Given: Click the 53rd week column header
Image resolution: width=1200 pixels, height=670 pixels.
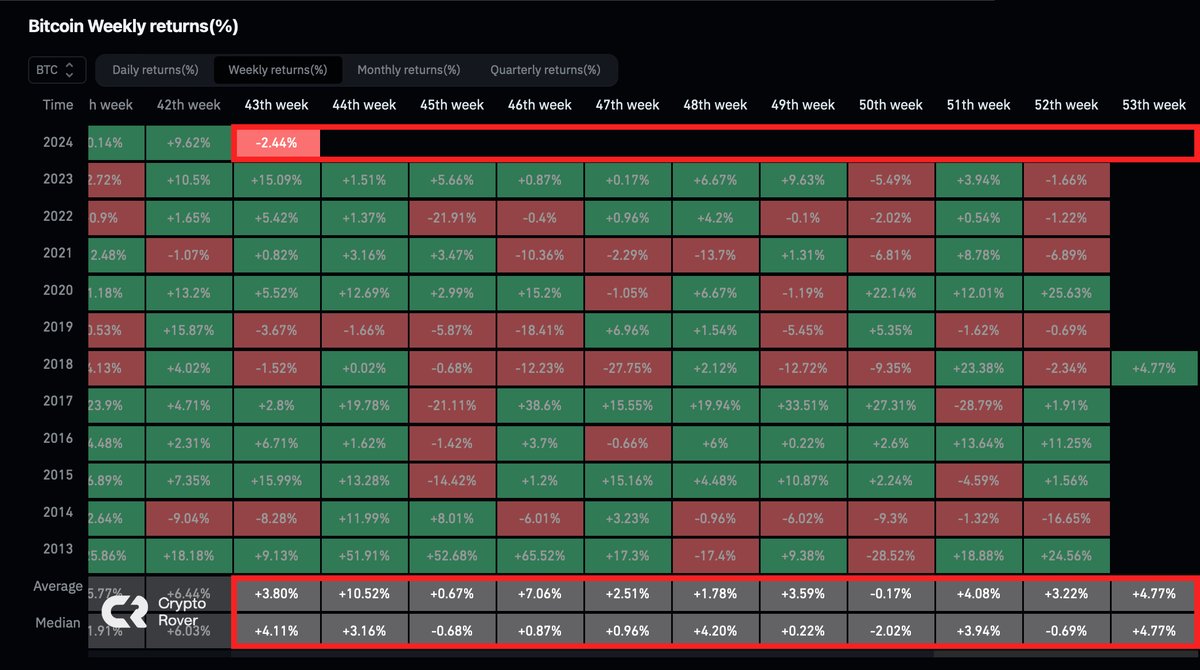Looking at the screenshot, I should [x=1154, y=105].
